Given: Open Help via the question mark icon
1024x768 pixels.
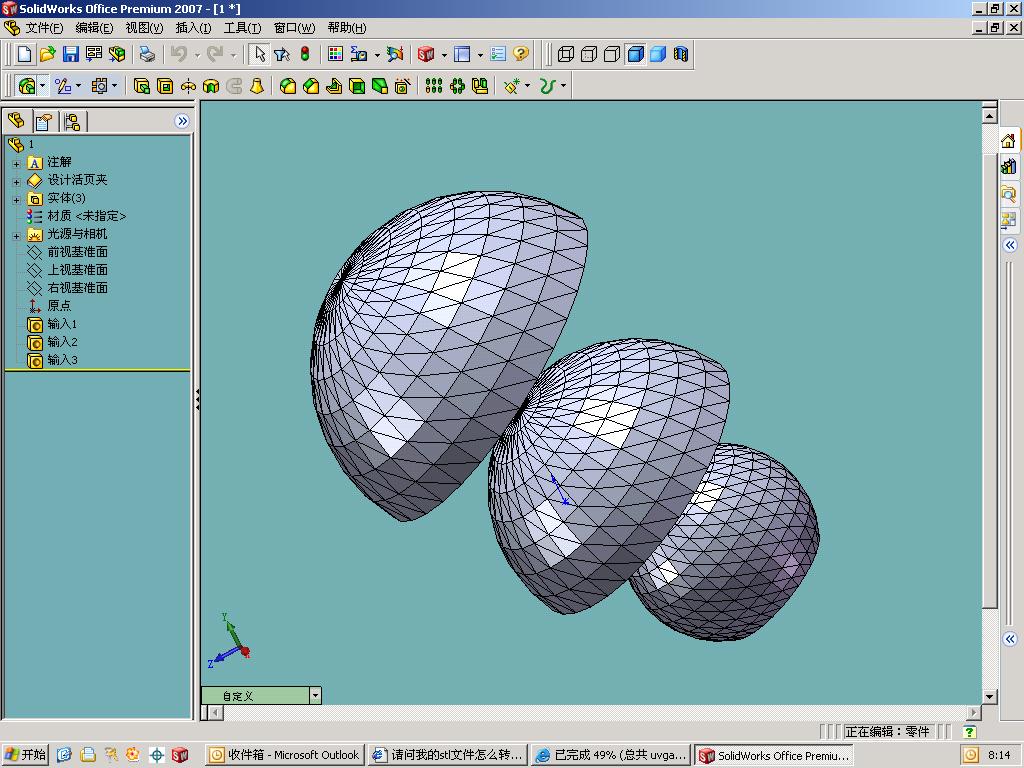Looking at the screenshot, I should (521, 54).
